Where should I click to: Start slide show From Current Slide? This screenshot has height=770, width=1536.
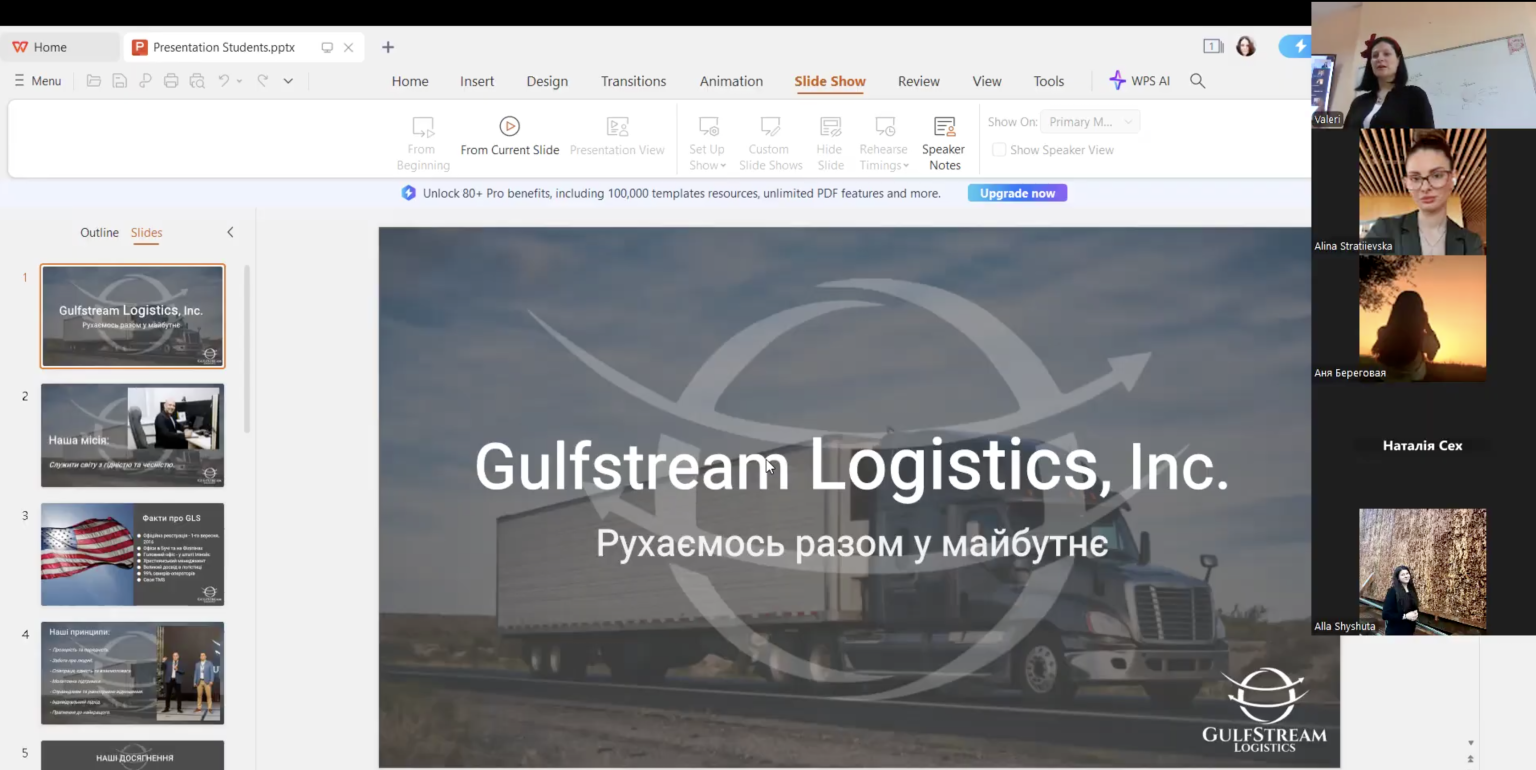click(x=510, y=136)
